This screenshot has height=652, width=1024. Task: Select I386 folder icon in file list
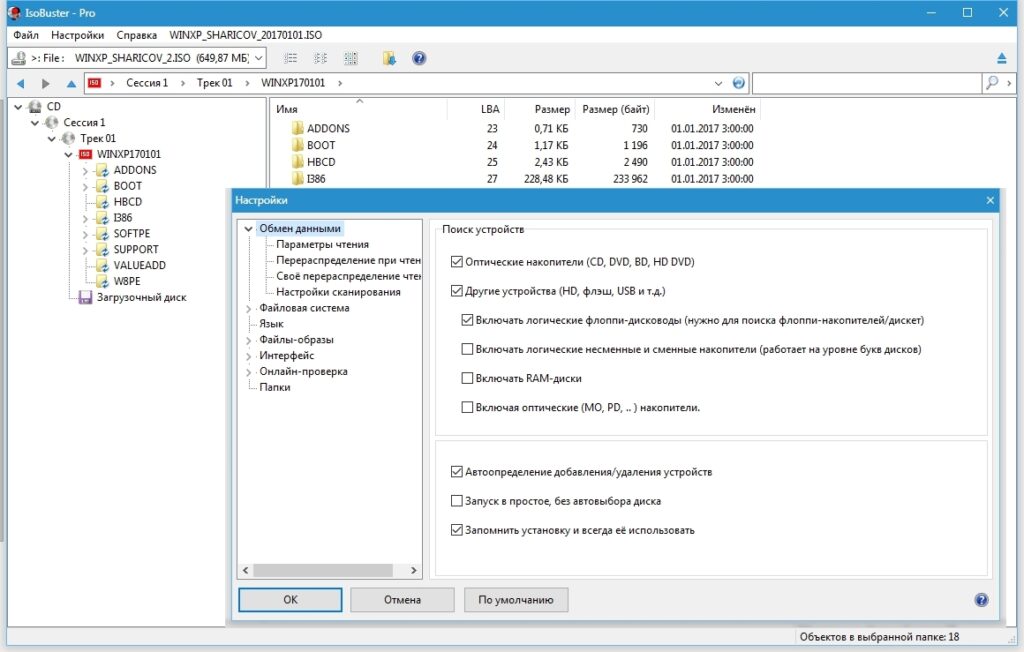click(298, 178)
